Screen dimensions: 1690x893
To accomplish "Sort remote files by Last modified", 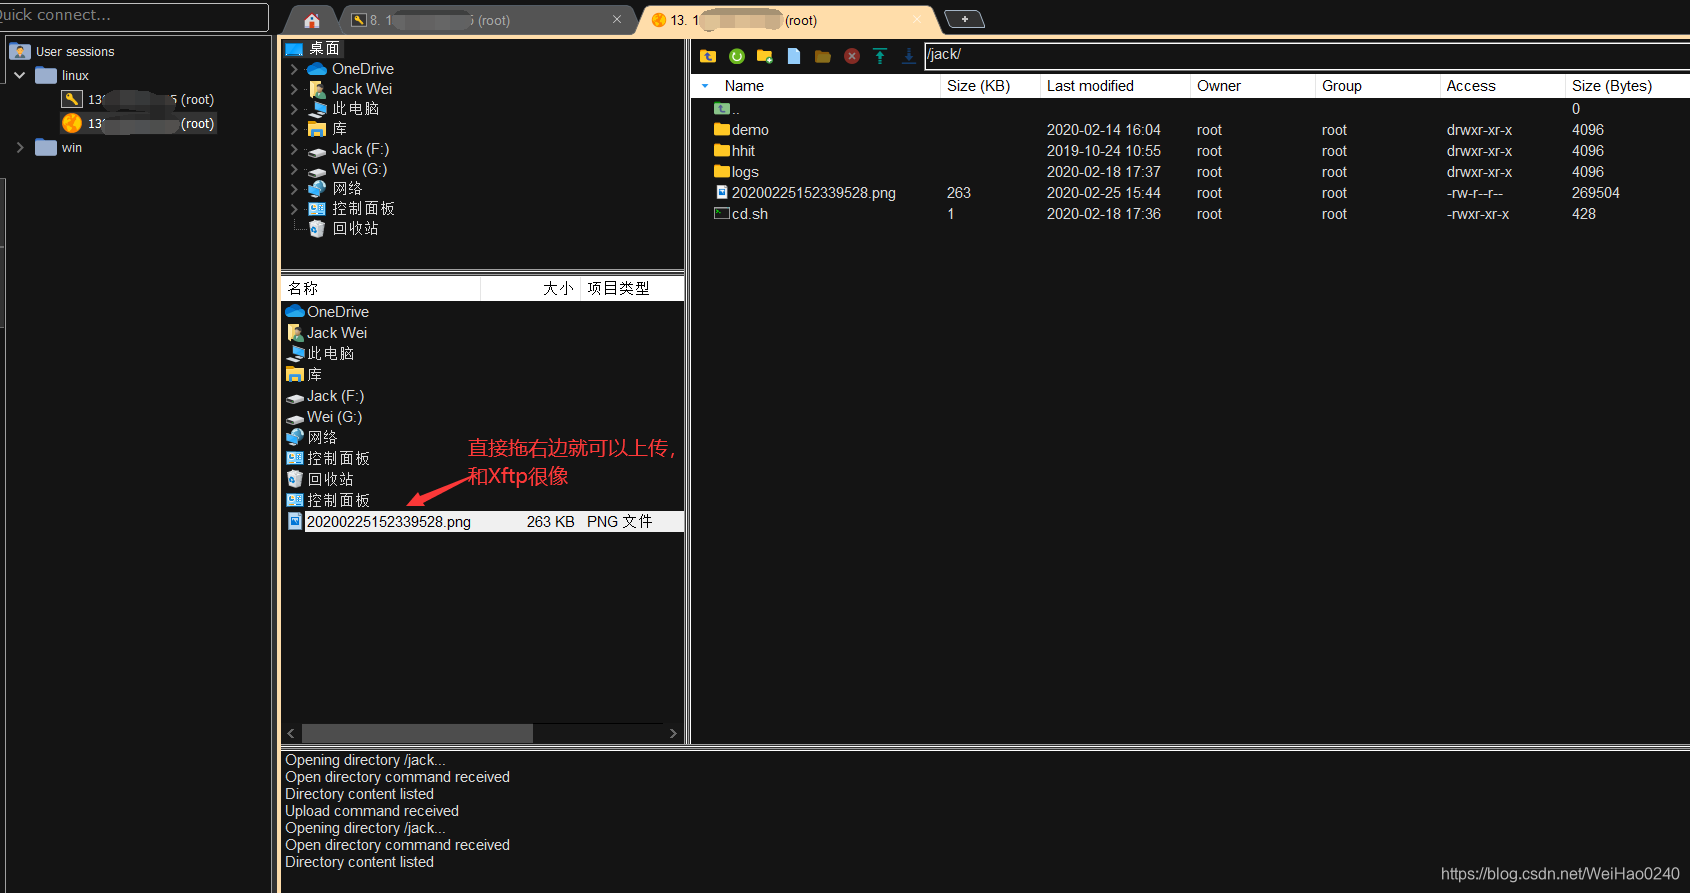I will pyautogui.click(x=1115, y=86).
